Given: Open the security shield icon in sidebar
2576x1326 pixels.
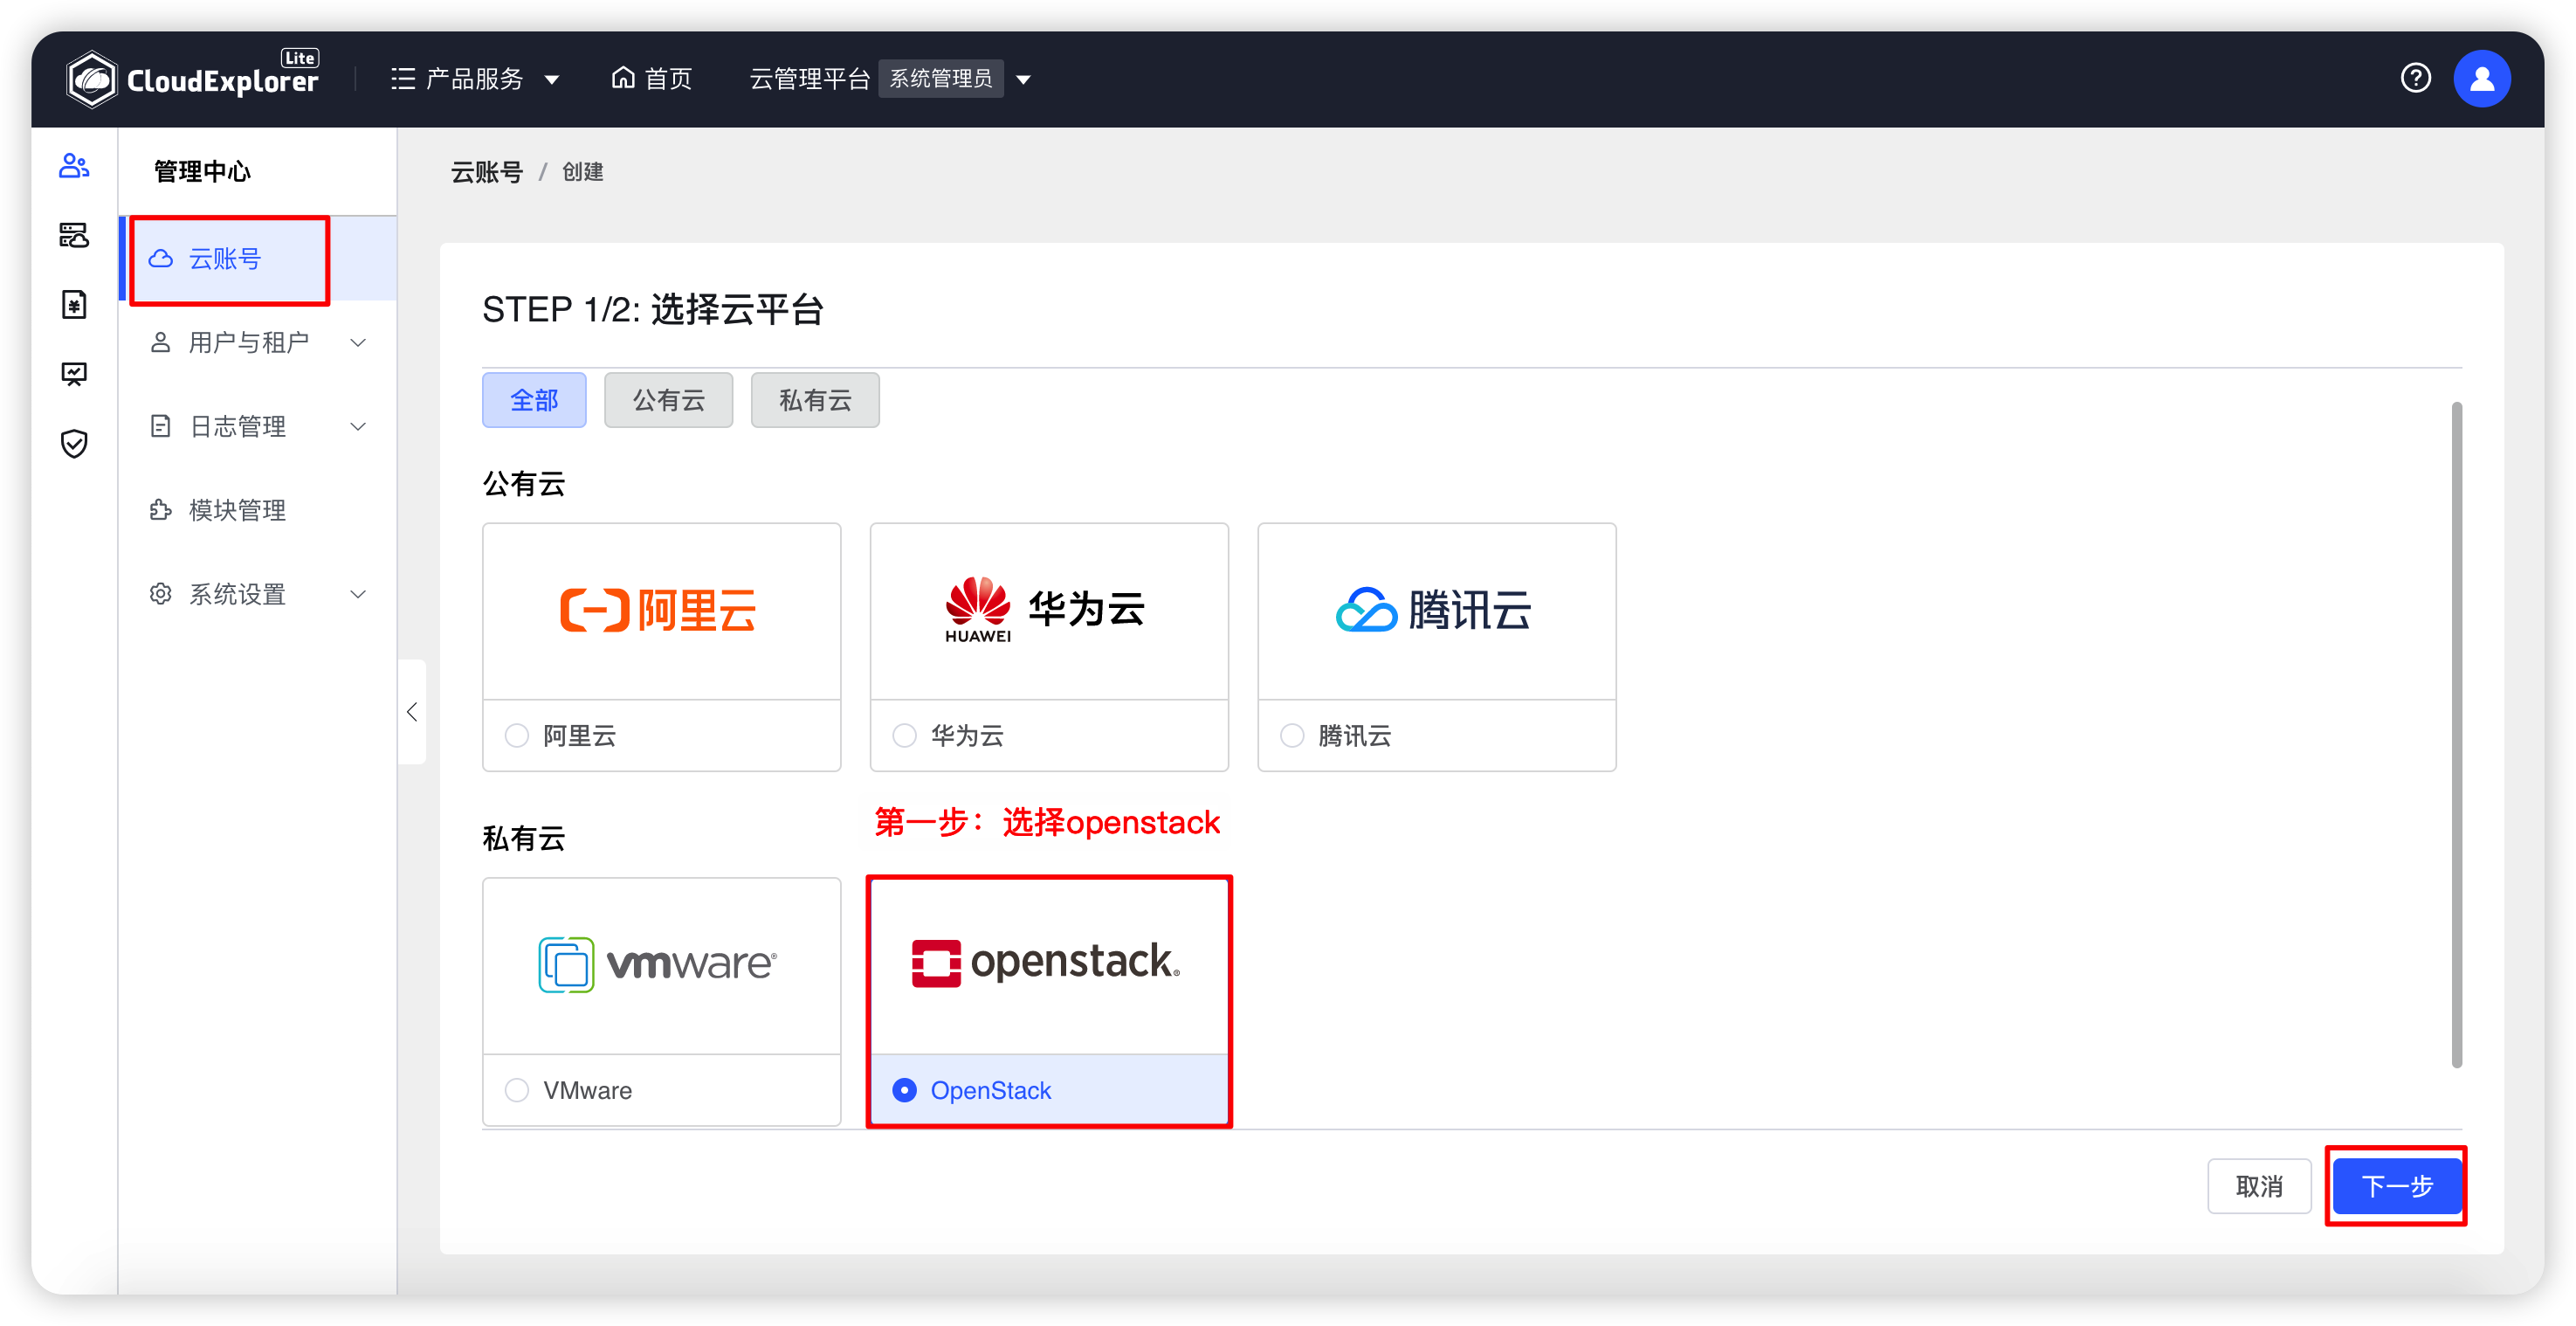Looking at the screenshot, I should tap(74, 443).
